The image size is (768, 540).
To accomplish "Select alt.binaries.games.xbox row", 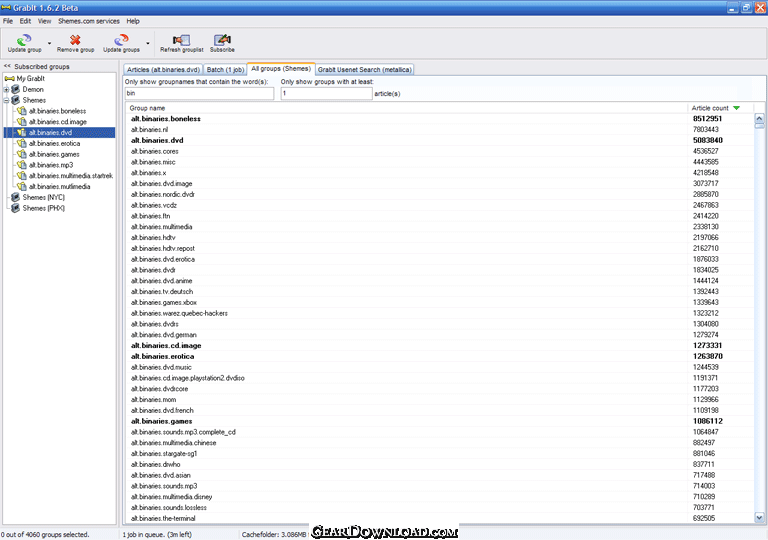I will (x=439, y=302).
